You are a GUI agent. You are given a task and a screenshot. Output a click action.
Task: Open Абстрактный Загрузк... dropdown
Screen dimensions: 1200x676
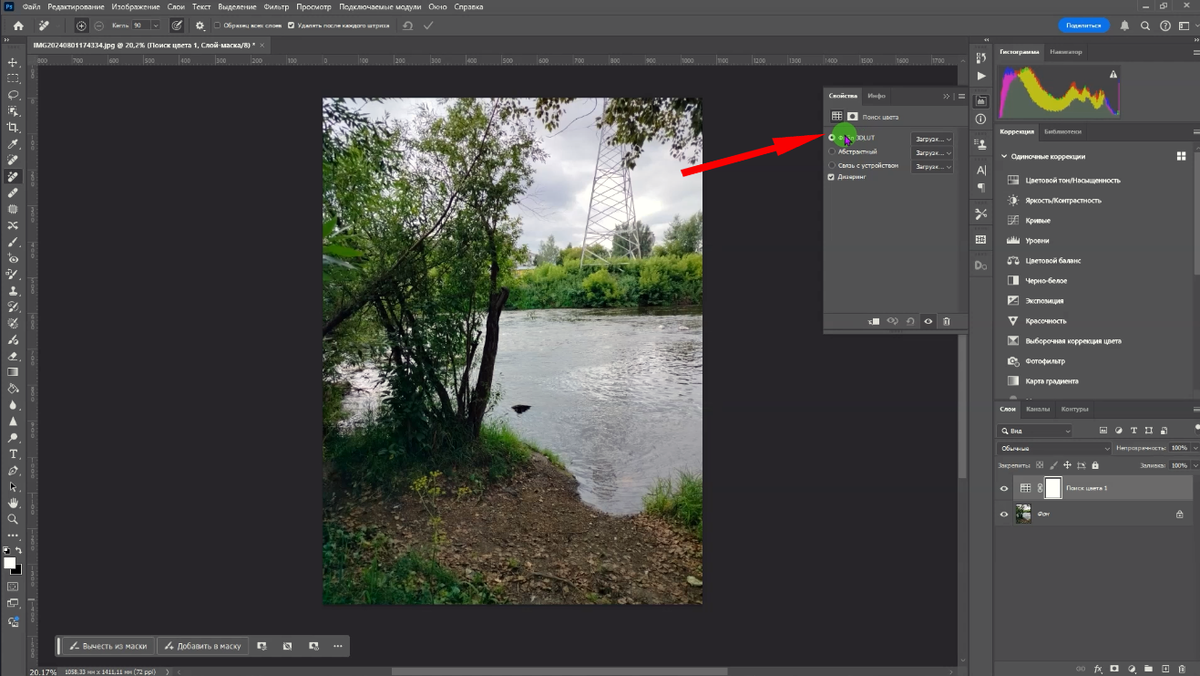[931, 153]
